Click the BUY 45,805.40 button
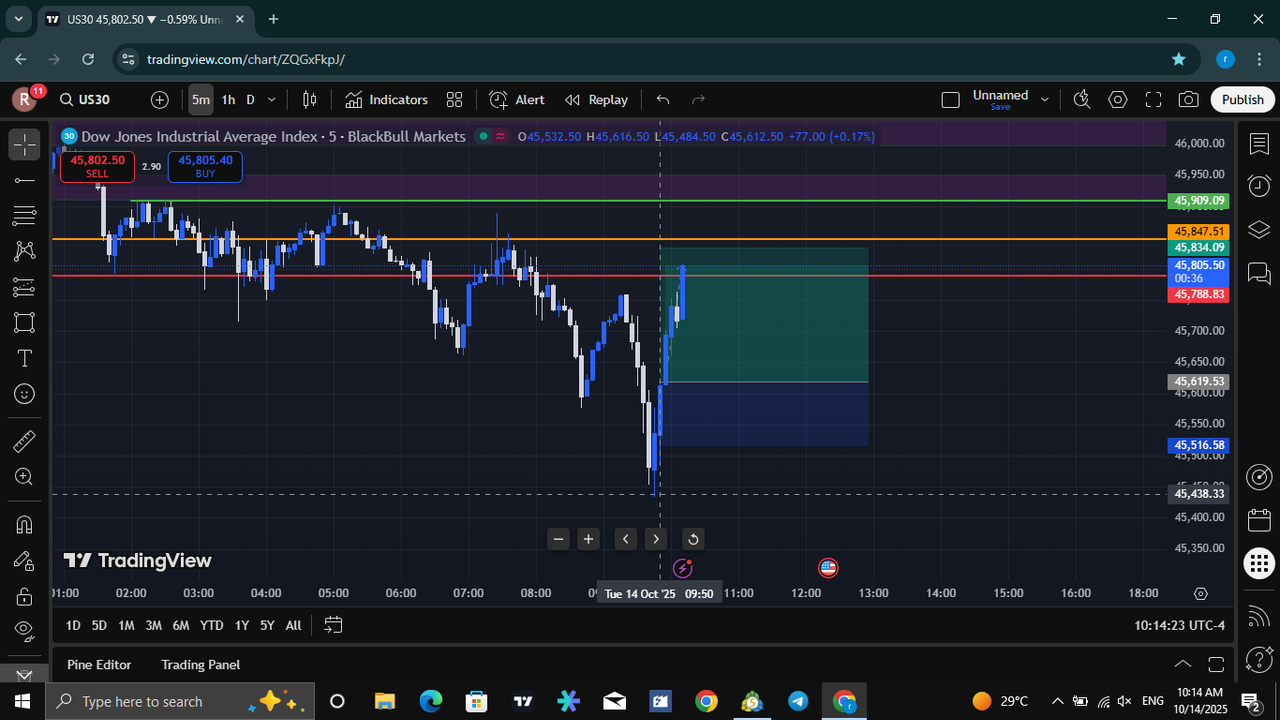Viewport: 1280px width, 720px height. point(205,166)
